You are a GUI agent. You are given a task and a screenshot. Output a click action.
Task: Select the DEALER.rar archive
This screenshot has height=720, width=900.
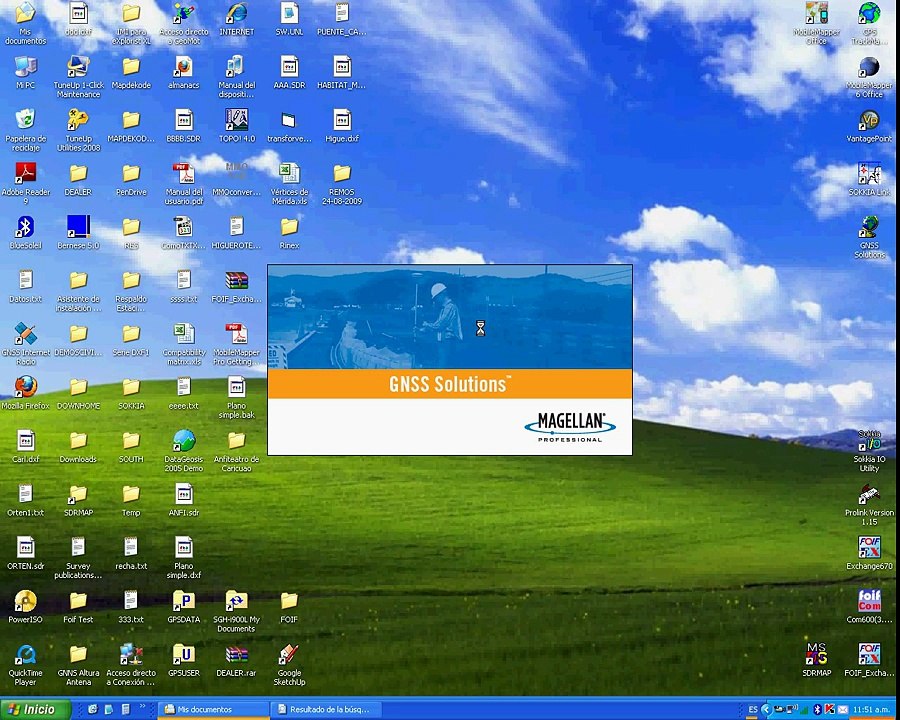(236, 655)
